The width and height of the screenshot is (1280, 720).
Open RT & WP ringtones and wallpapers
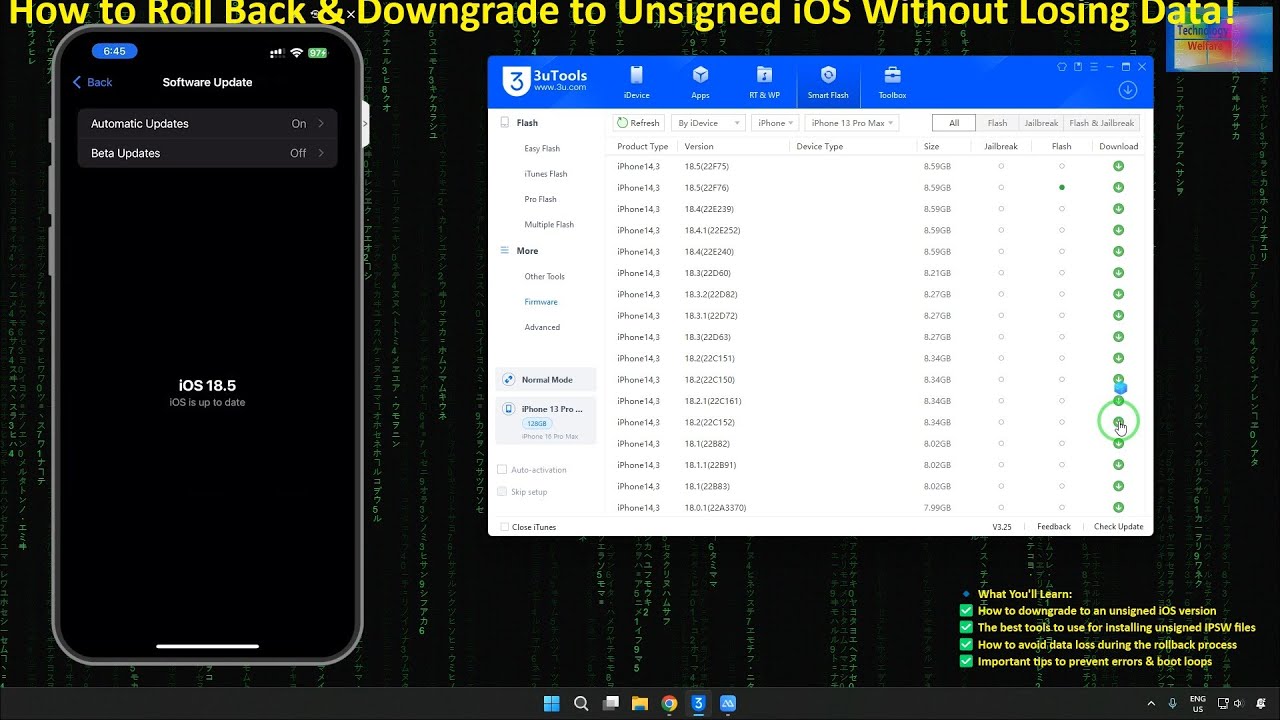pos(764,83)
